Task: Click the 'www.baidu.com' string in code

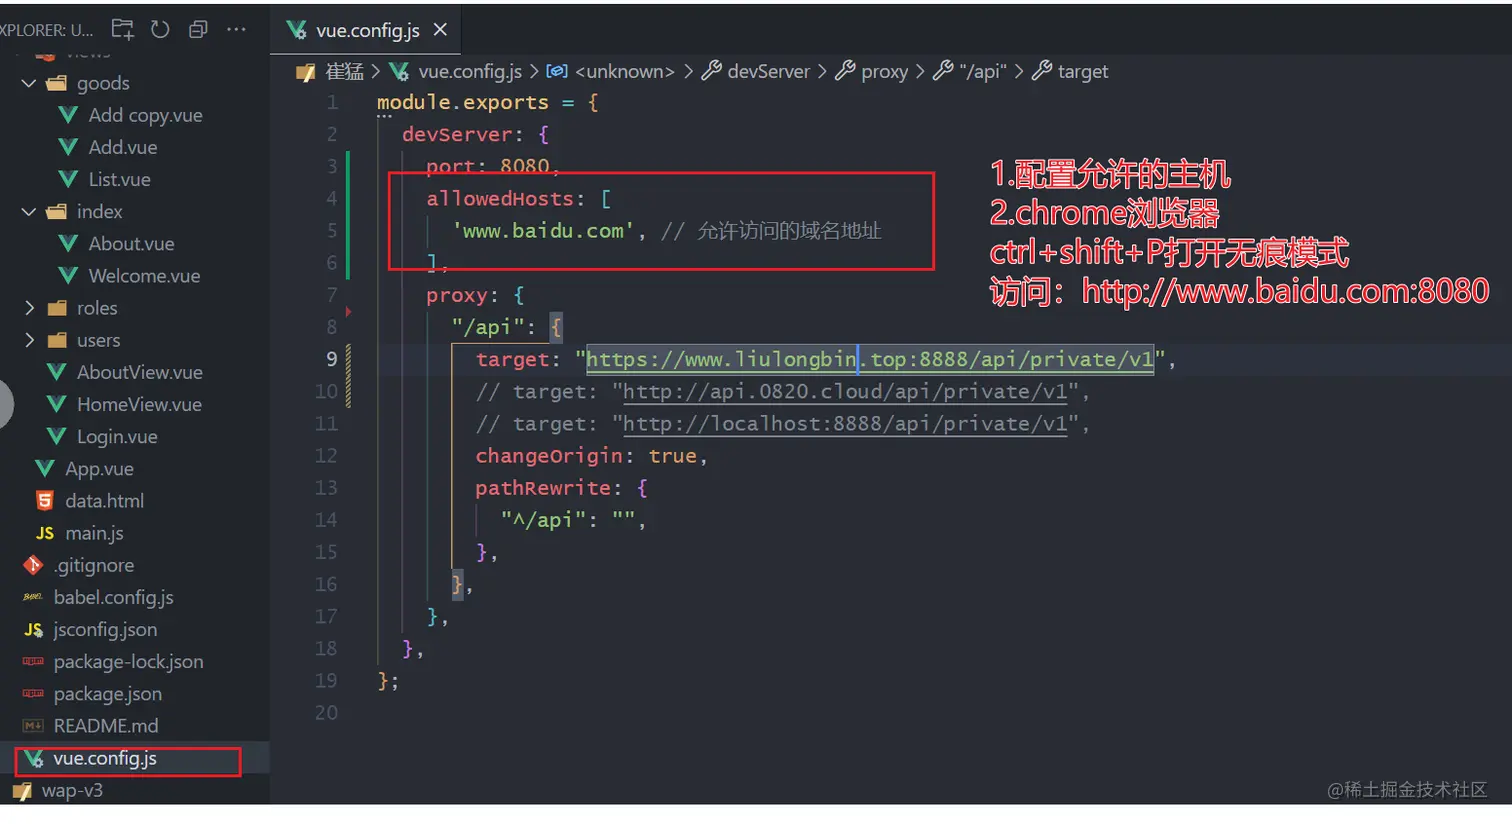Action: (543, 231)
